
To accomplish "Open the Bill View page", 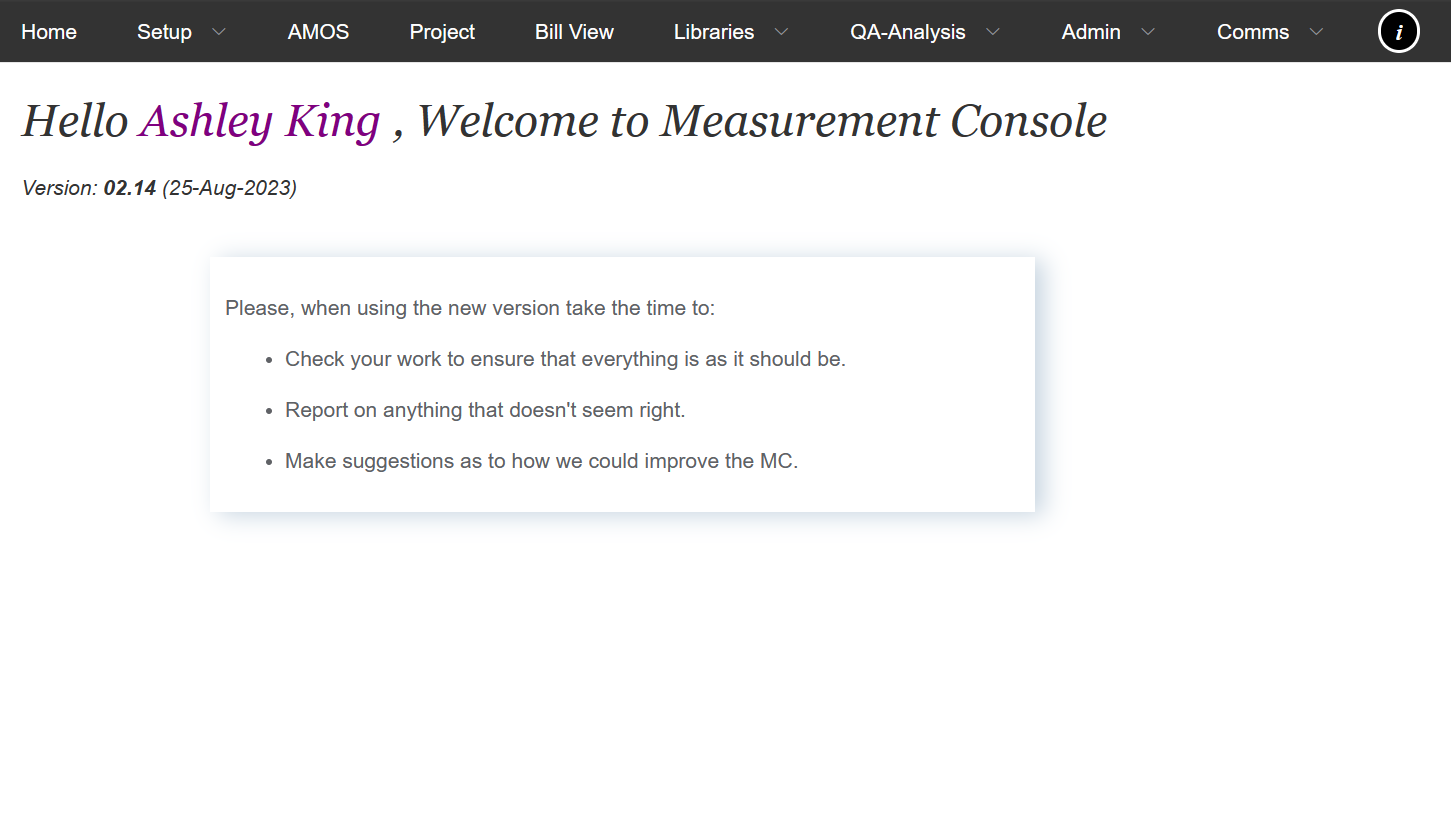I will (574, 32).
